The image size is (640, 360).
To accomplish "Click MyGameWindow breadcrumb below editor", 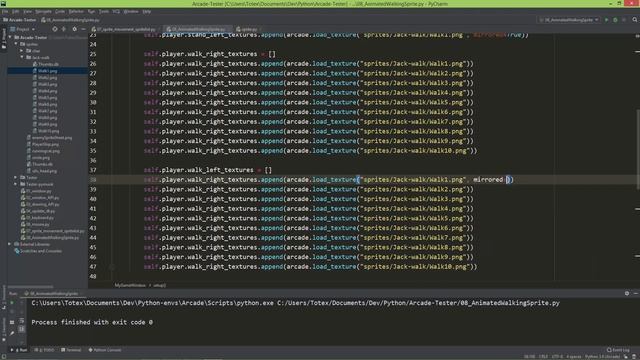I will (x=130, y=285).
